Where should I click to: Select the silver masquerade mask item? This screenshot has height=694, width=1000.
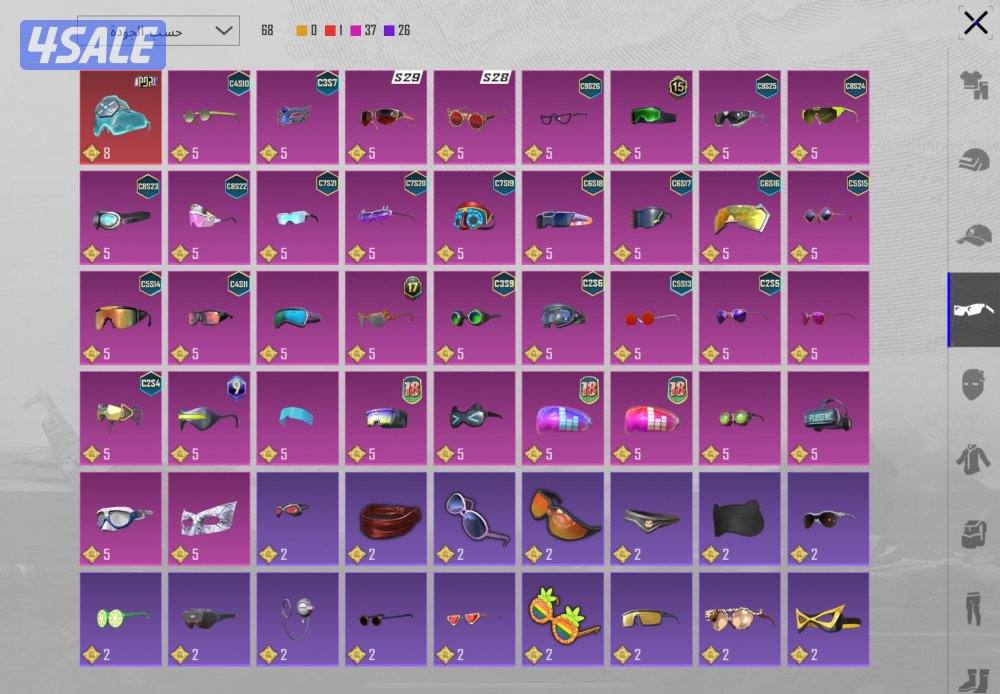208,518
